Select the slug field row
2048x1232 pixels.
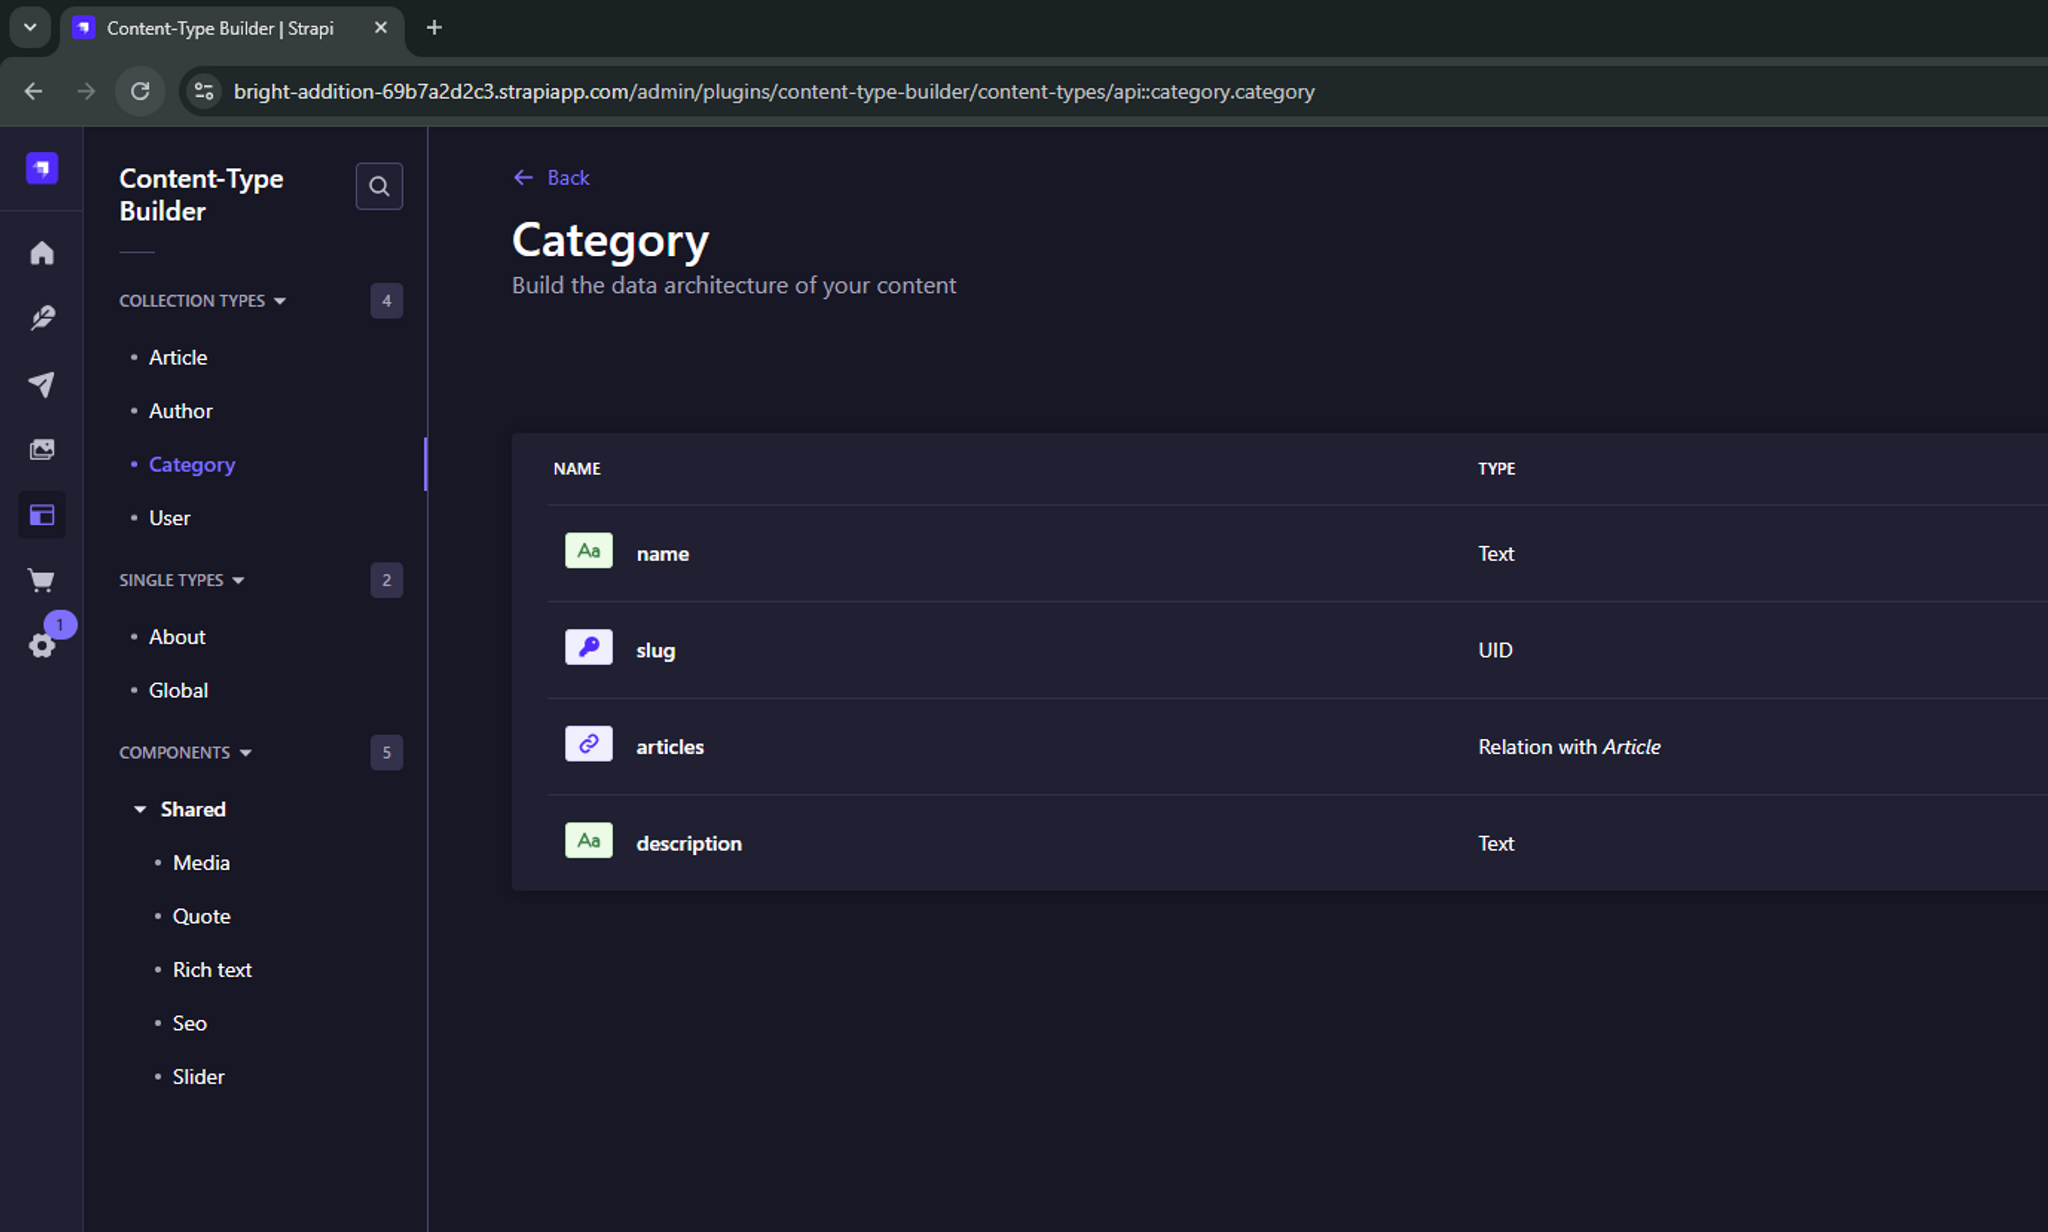[1297, 650]
